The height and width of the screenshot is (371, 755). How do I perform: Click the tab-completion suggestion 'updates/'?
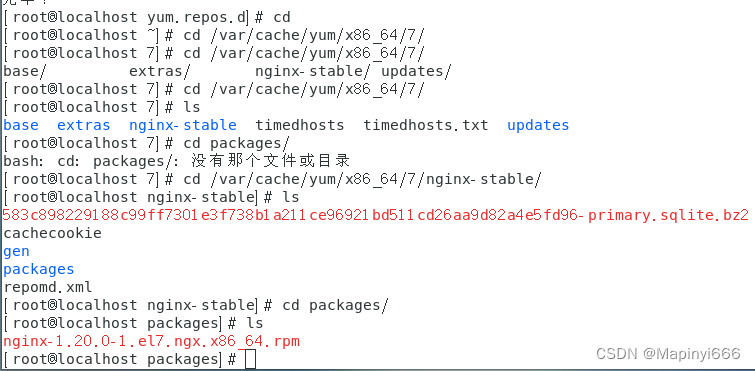[x=417, y=71]
